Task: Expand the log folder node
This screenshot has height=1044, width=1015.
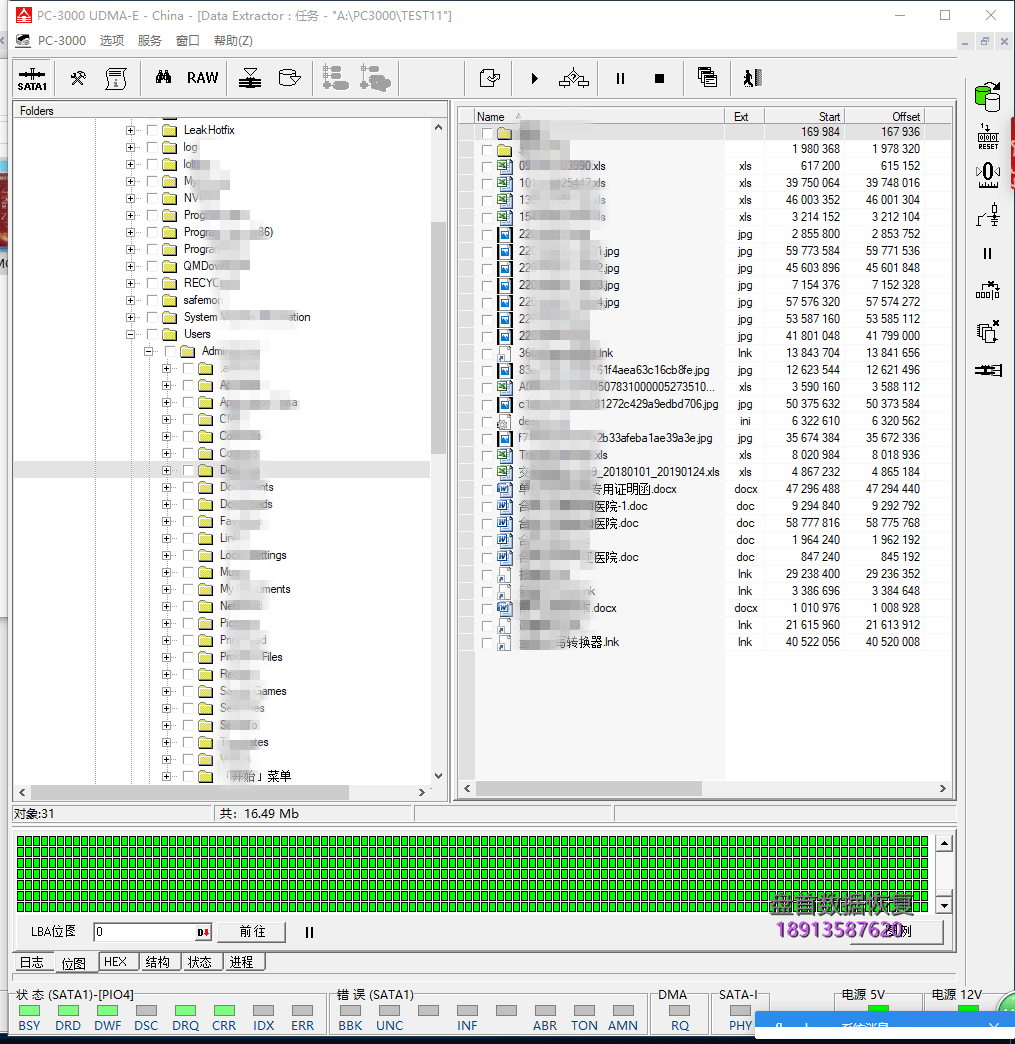Action: (131, 147)
